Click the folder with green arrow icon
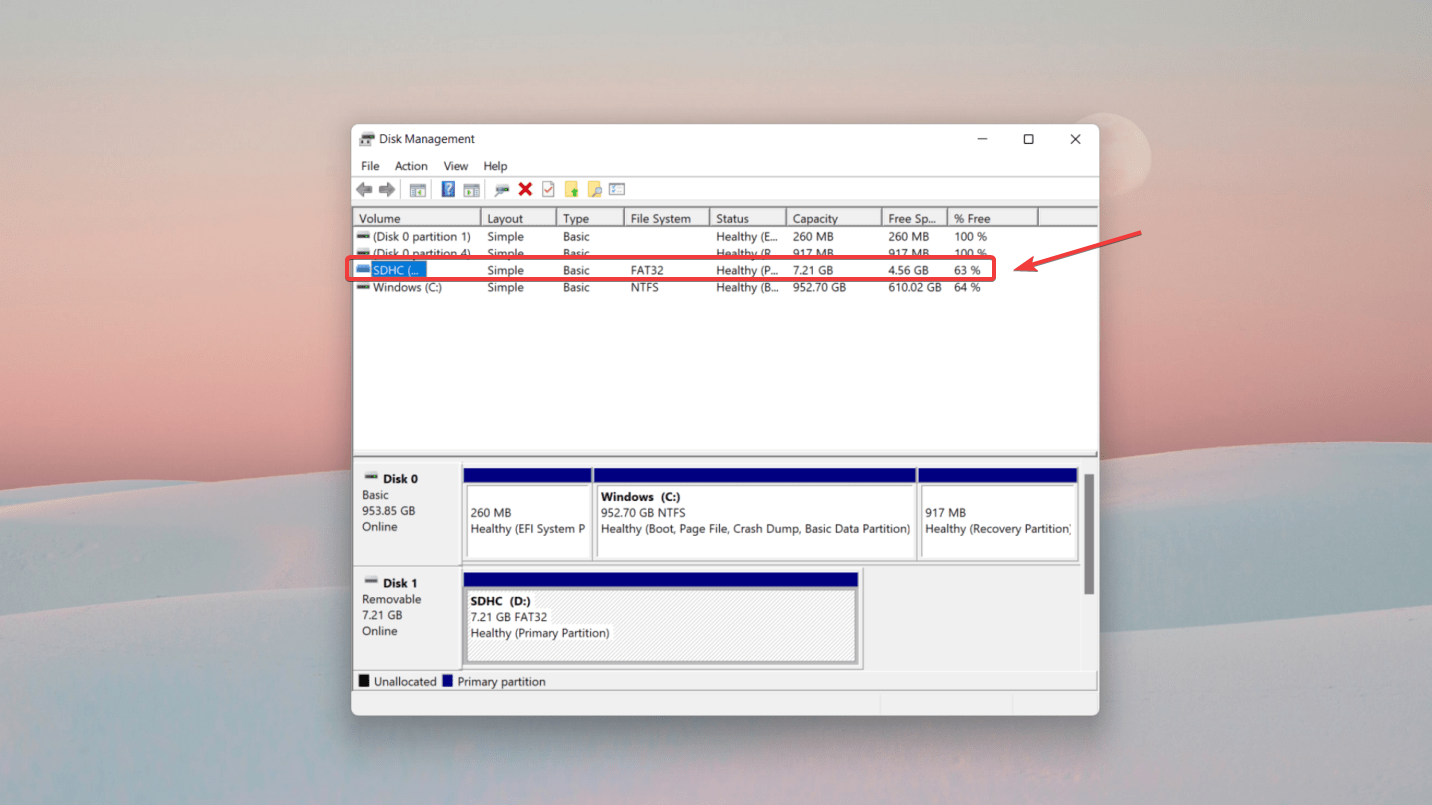 tap(572, 190)
